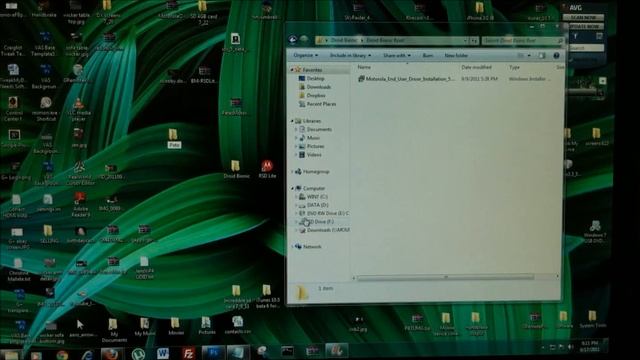Click the Explorer forward navigation arrow
The height and width of the screenshot is (360, 640).
click(304, 40)
